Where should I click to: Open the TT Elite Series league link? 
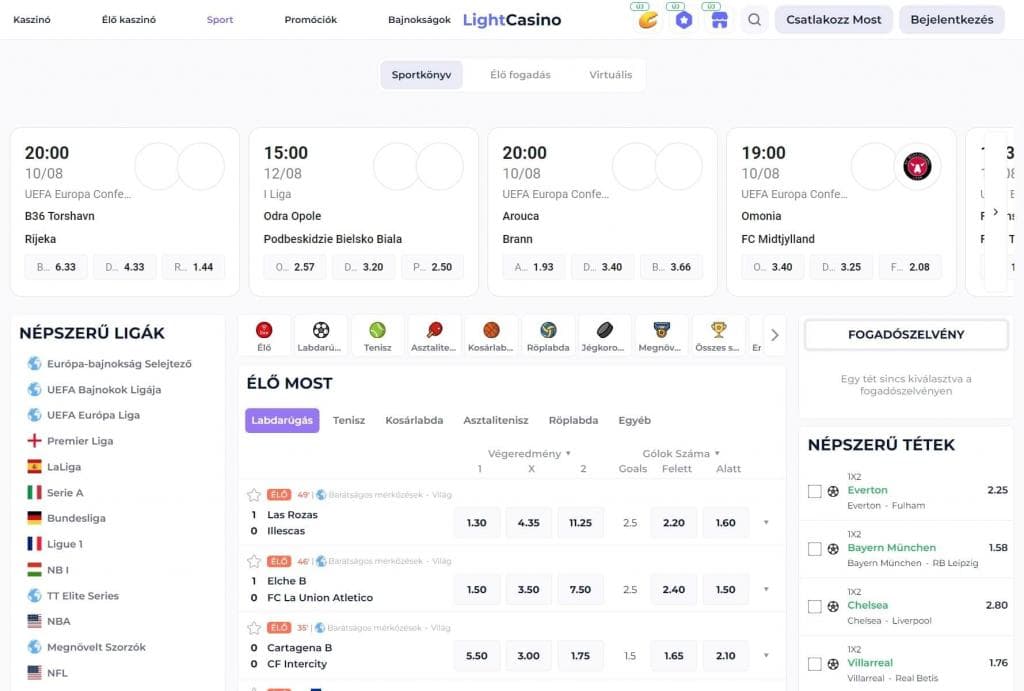pos(83,596)
